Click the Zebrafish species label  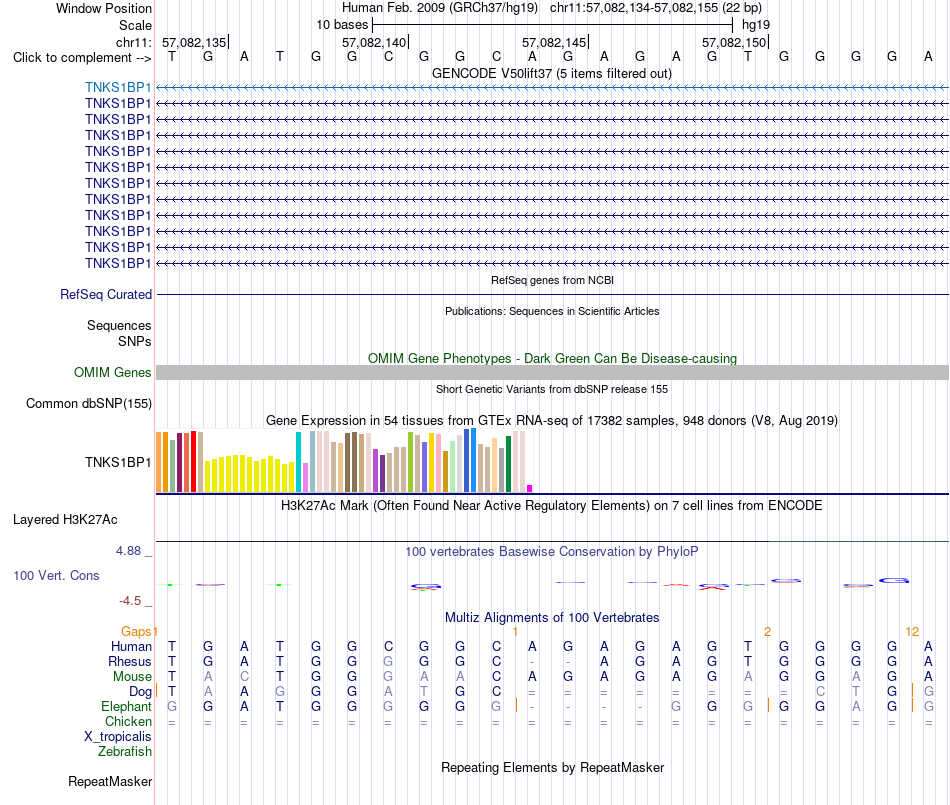point(125,752)
